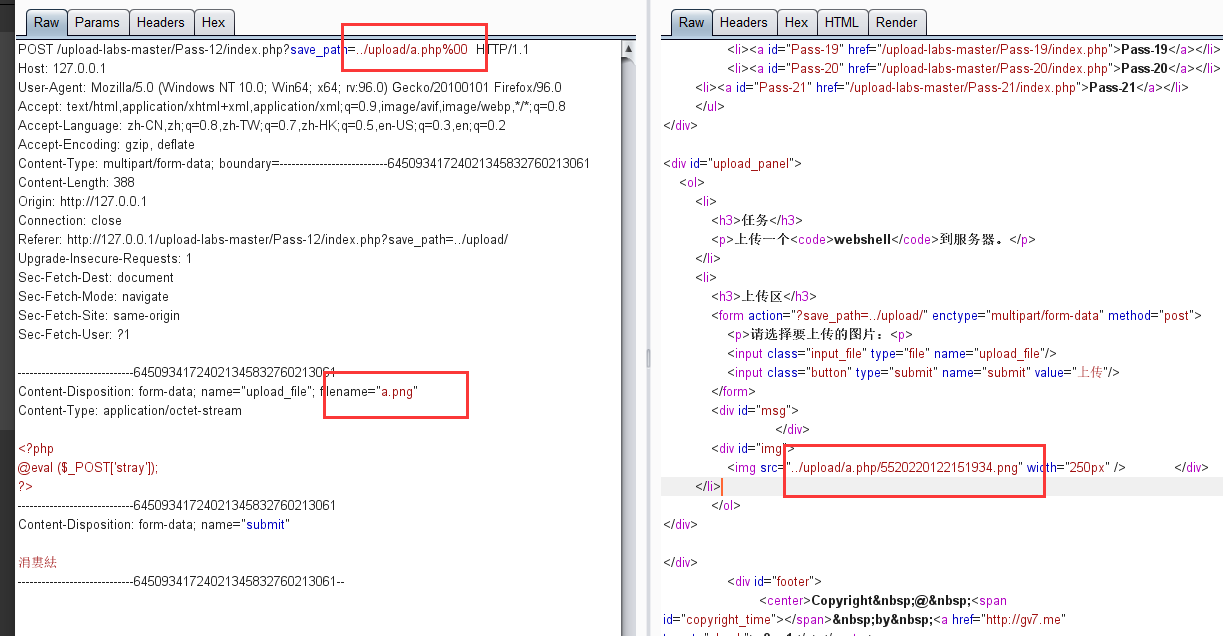Viewport: 1223px width, 636px height.
Task: Click the '请选择要上传的图片' paragraph line
Action: [x=819, y=334]
